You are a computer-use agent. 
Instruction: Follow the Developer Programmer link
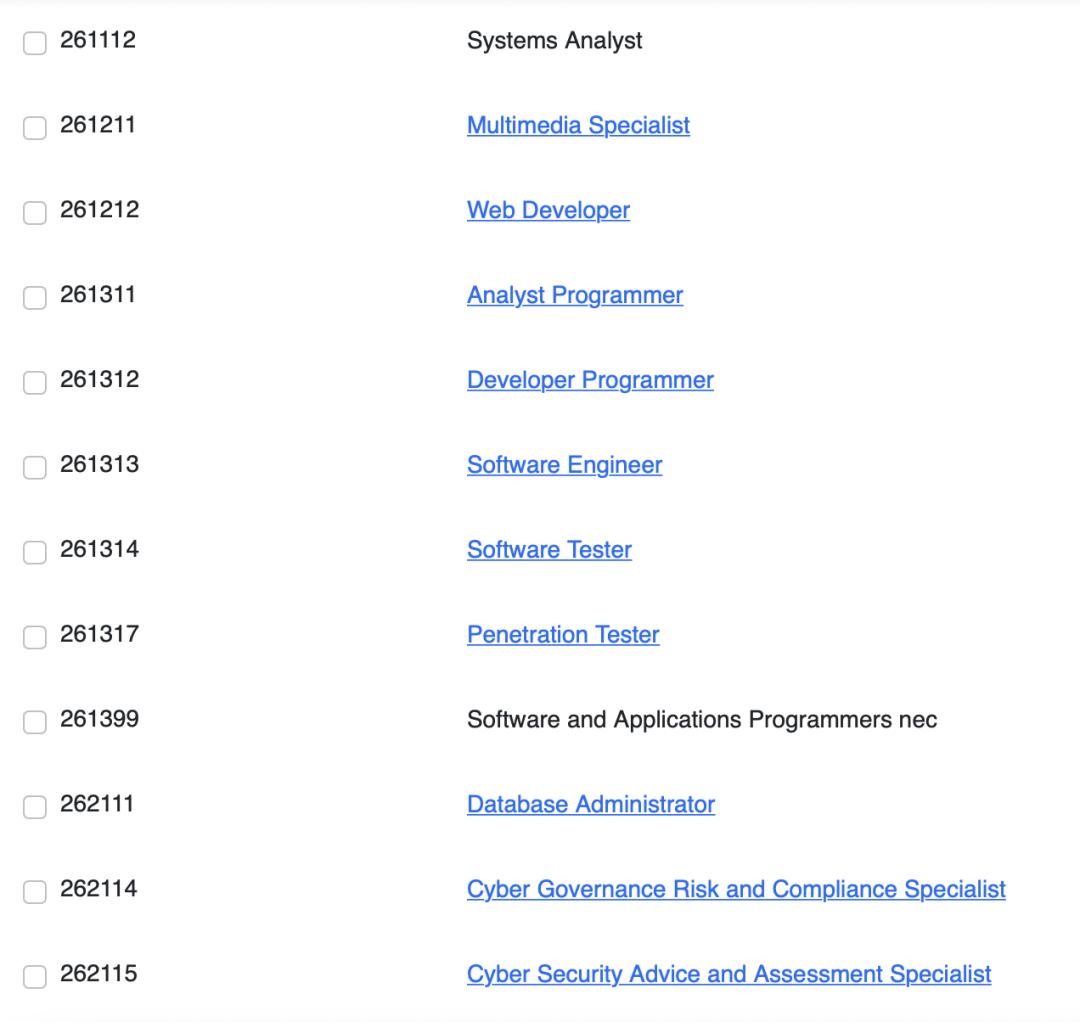590,381
